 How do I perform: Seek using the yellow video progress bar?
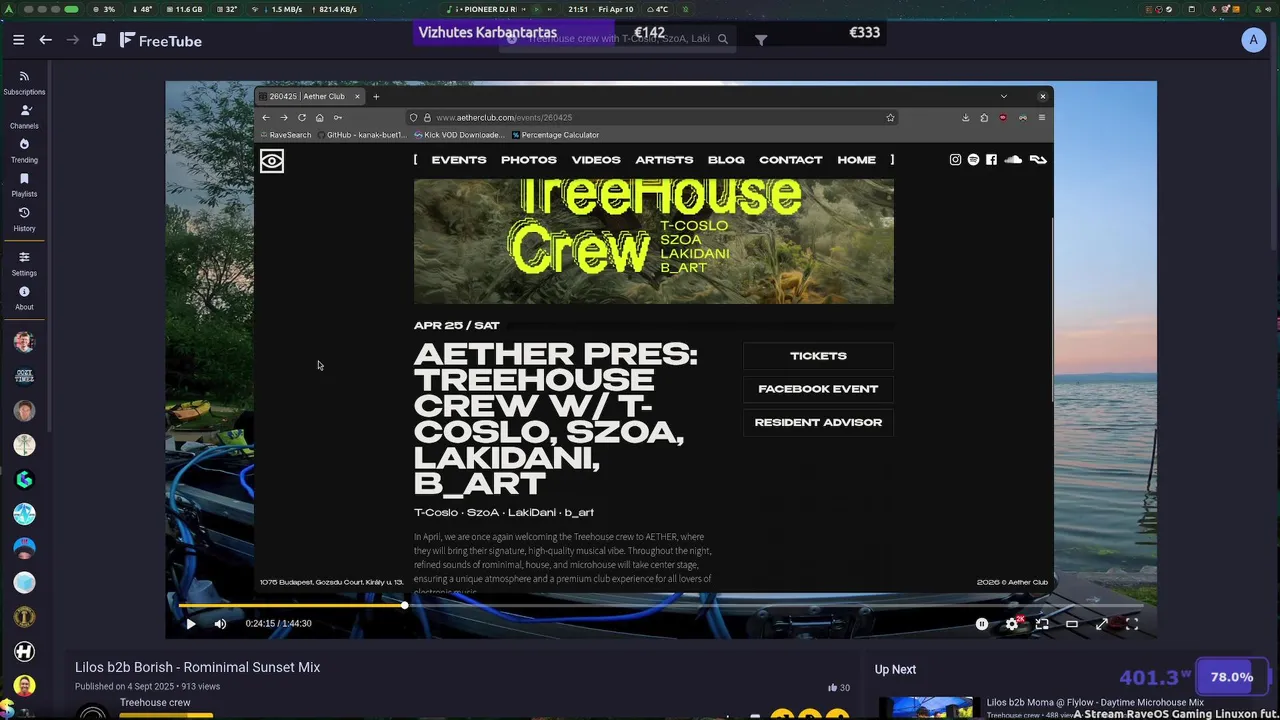click(x=661, y=605)
